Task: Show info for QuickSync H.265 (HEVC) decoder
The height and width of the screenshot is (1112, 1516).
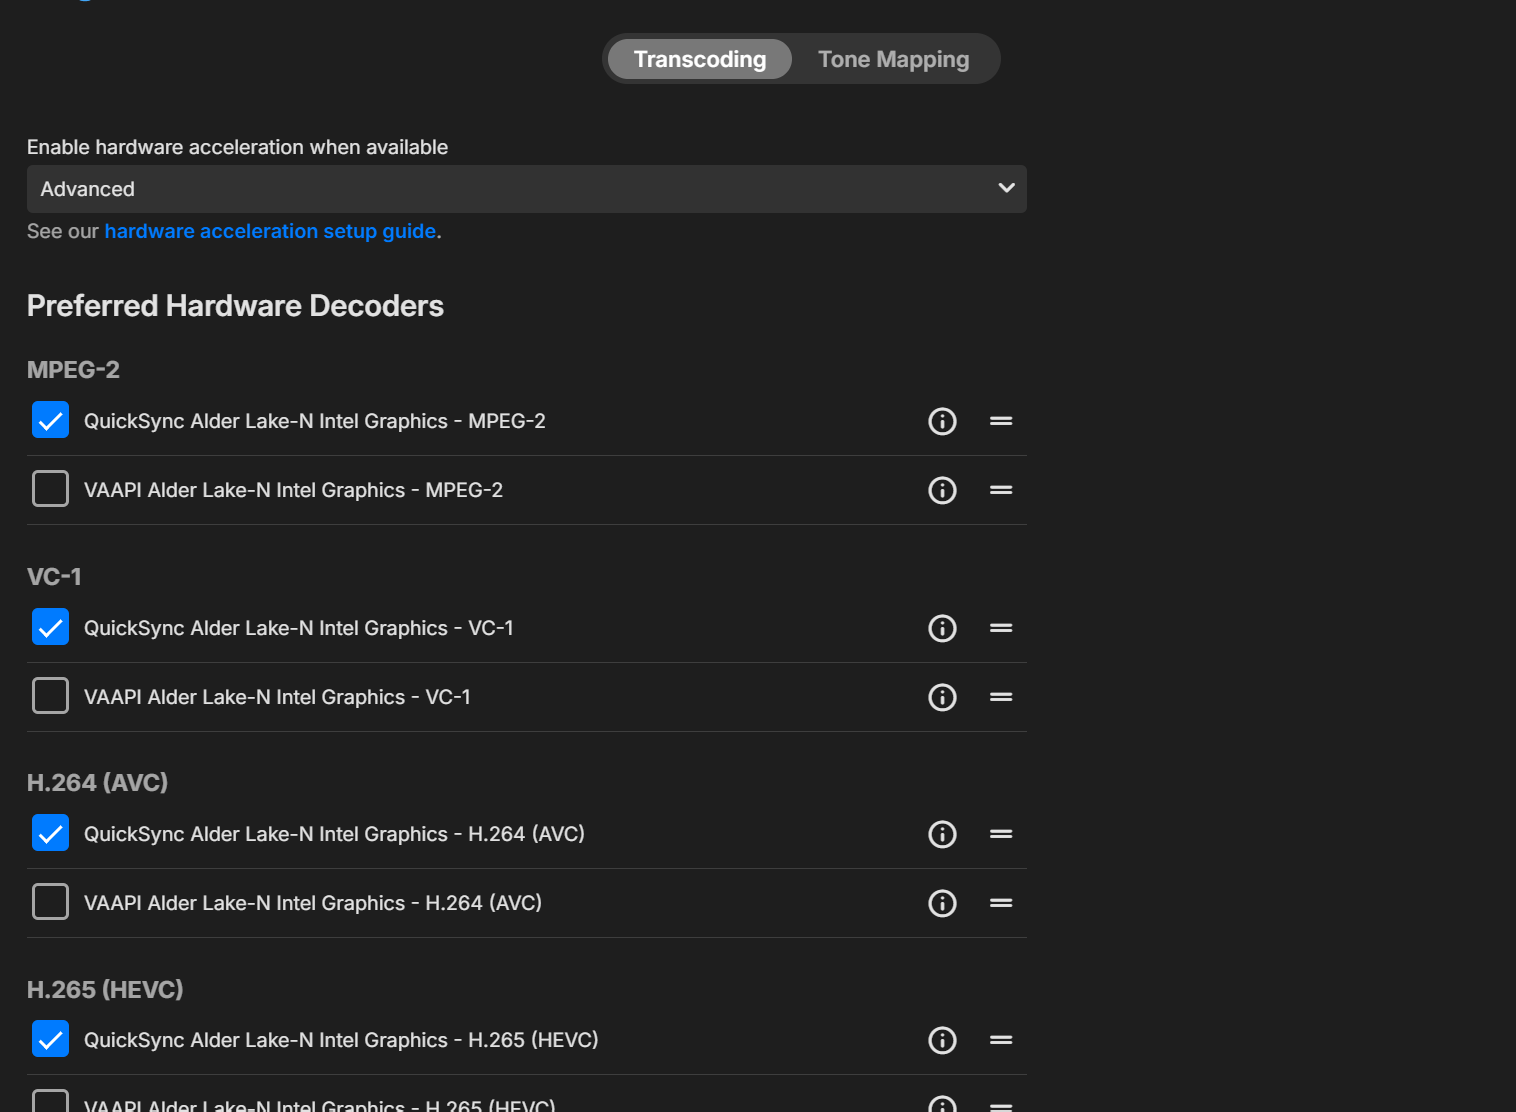Action: [942, 1040]
